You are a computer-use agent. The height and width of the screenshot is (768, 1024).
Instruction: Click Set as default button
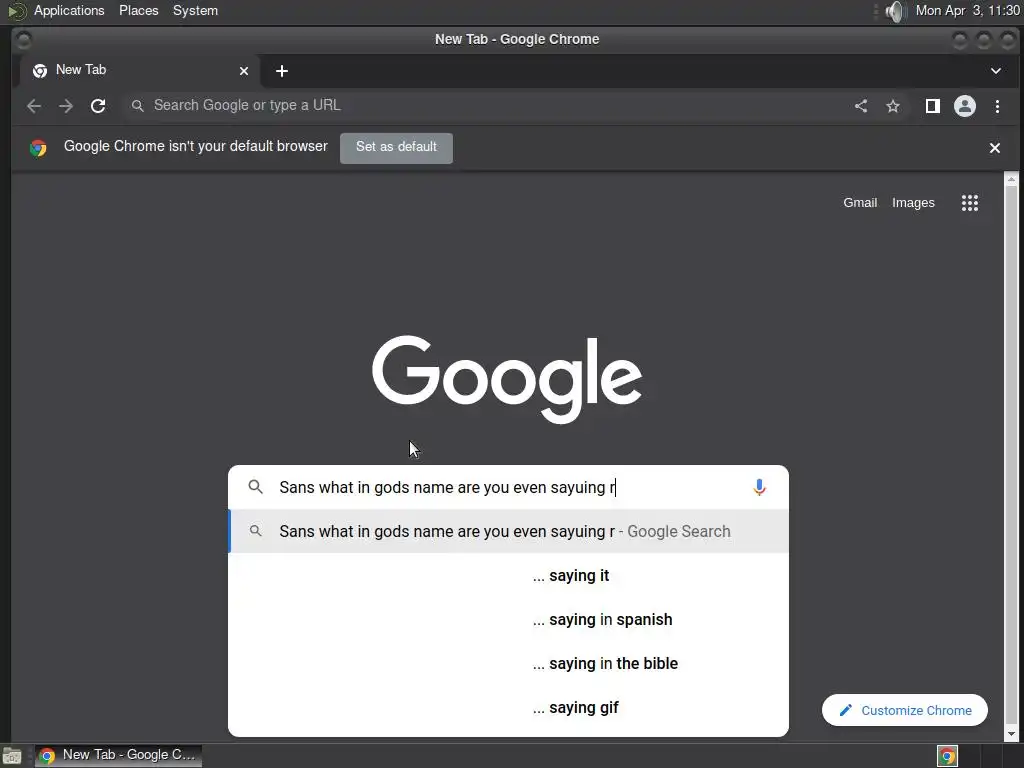396,147
